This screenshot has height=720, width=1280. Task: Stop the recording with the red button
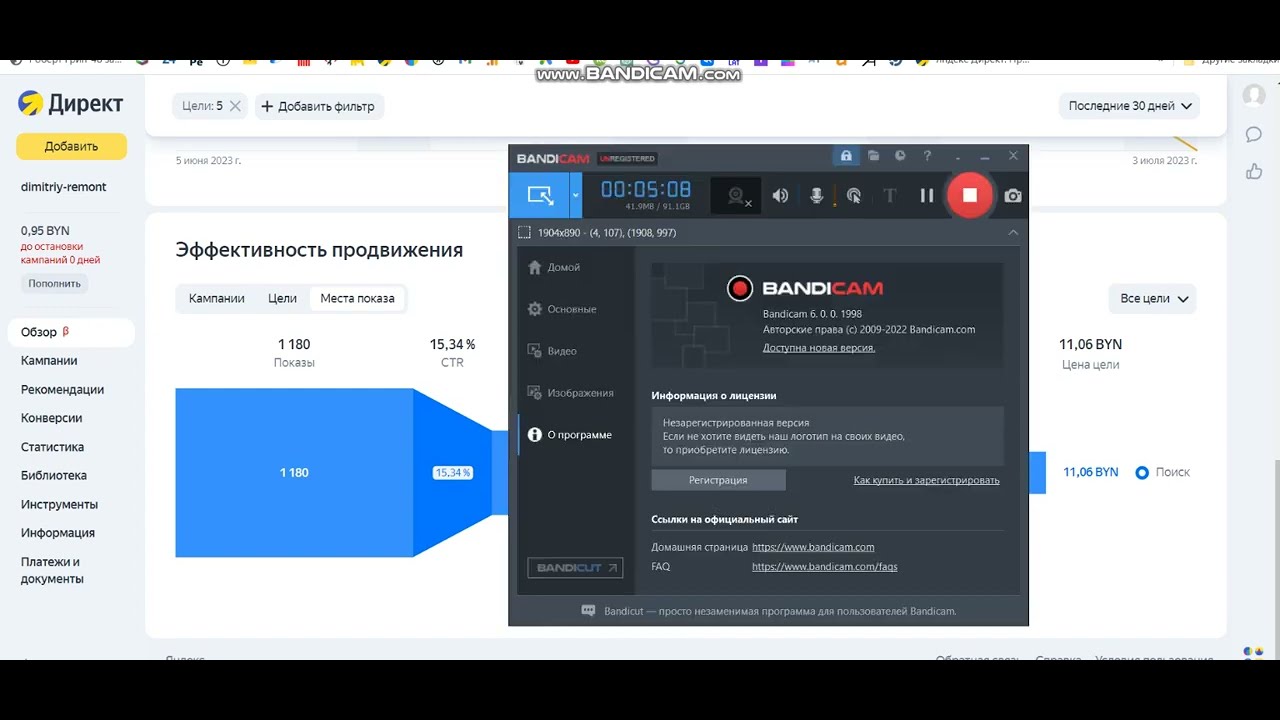click(969, 195)
